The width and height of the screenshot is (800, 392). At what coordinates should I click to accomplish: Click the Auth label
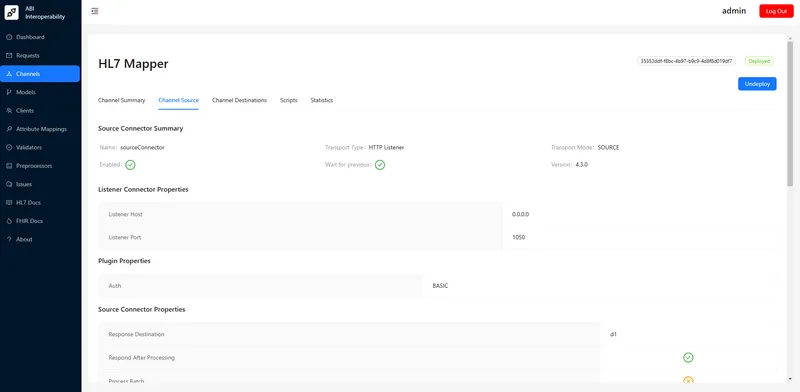click(115, 286)
